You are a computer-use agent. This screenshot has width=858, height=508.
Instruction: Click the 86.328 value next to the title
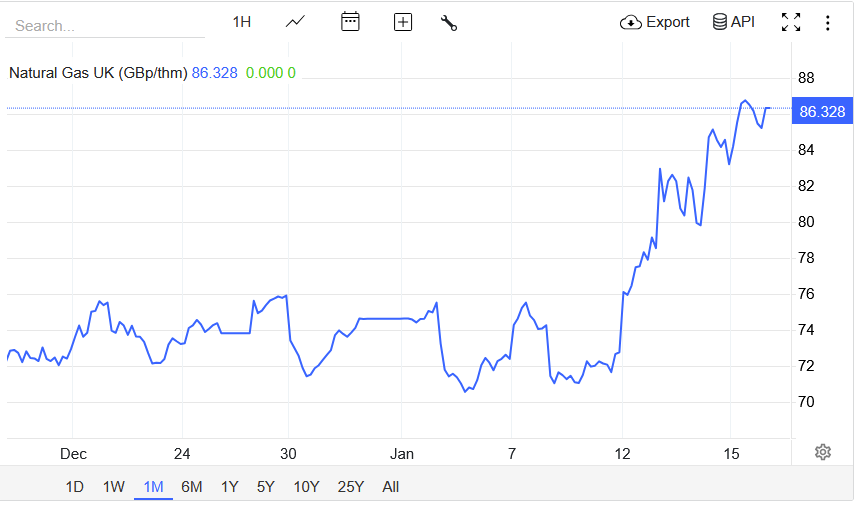click(x=214, y=73)
